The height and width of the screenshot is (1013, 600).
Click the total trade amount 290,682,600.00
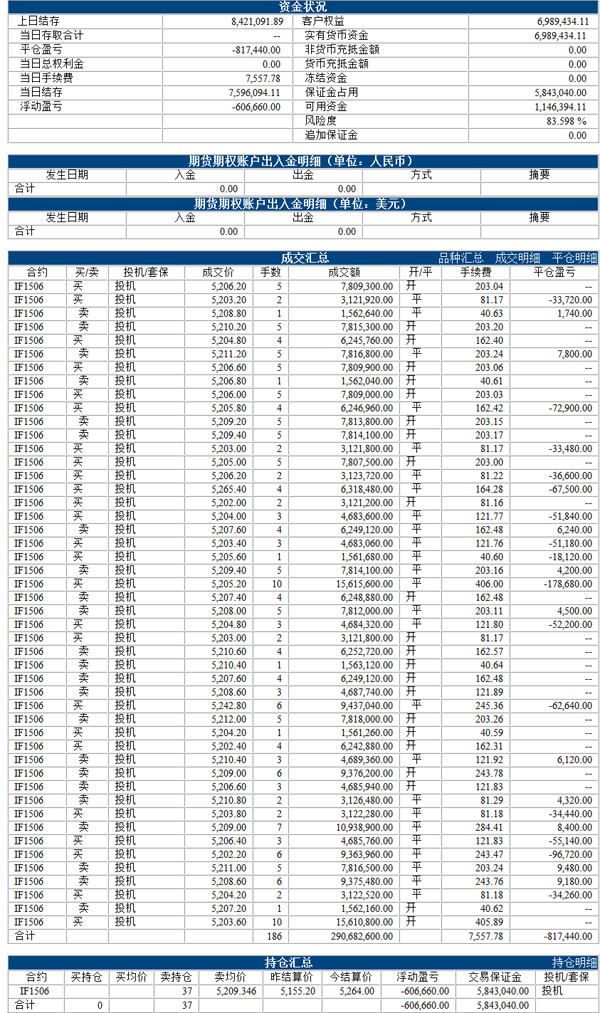(362, 936)
